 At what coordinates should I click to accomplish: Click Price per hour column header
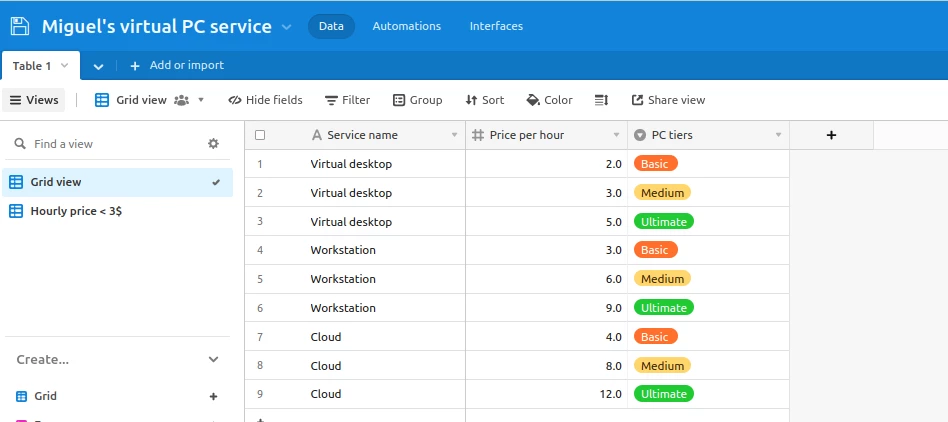coord(547,135)
